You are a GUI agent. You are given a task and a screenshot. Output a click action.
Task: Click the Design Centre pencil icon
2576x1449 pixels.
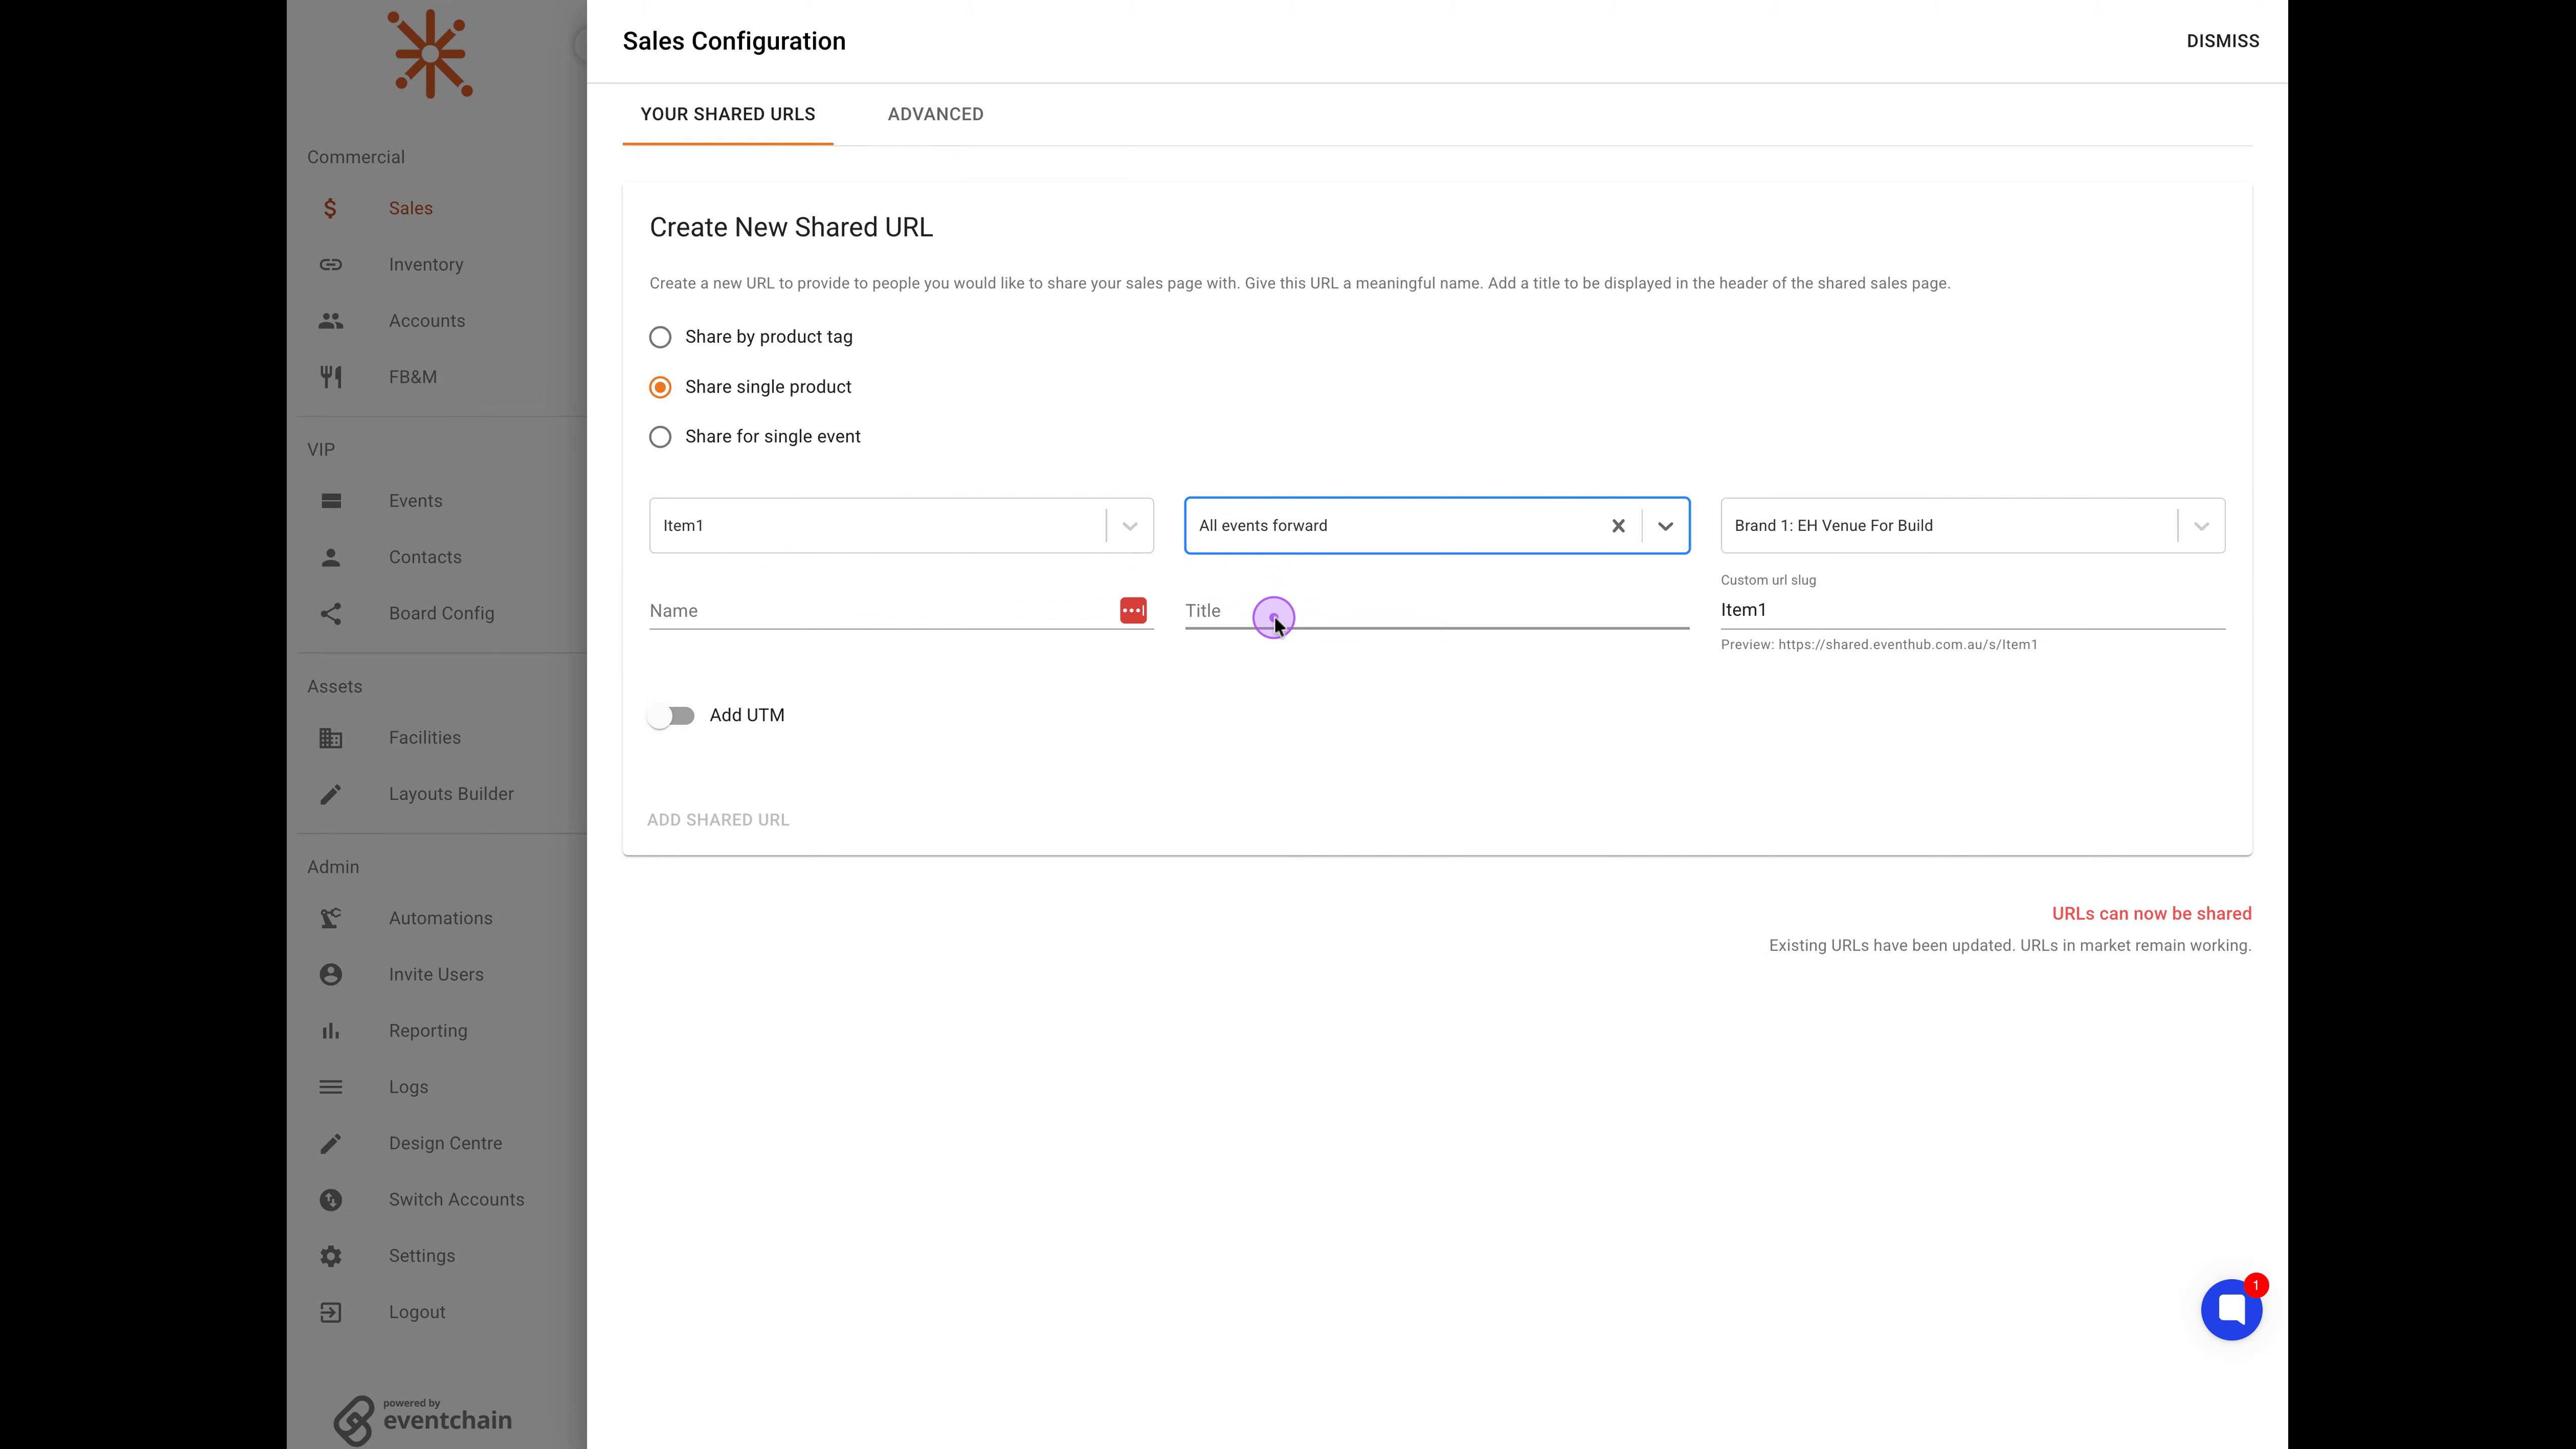click(331, 1143)
